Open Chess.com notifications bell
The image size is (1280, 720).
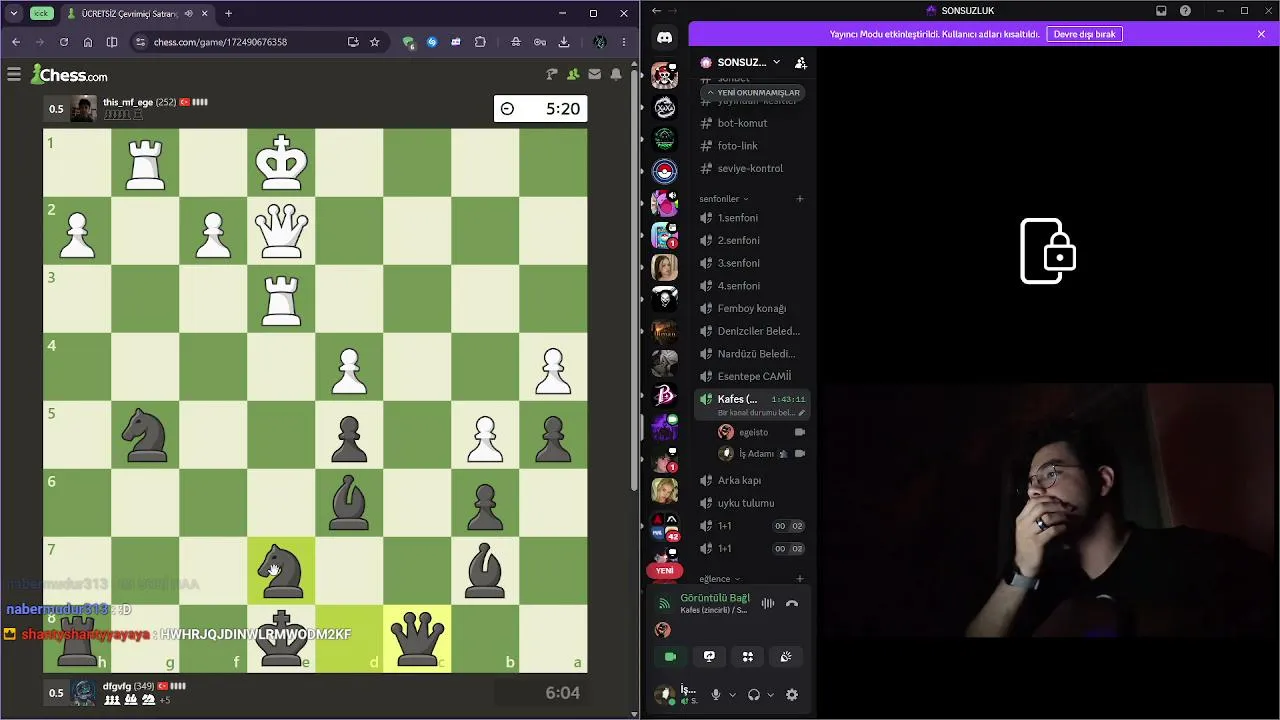[616, 74]
